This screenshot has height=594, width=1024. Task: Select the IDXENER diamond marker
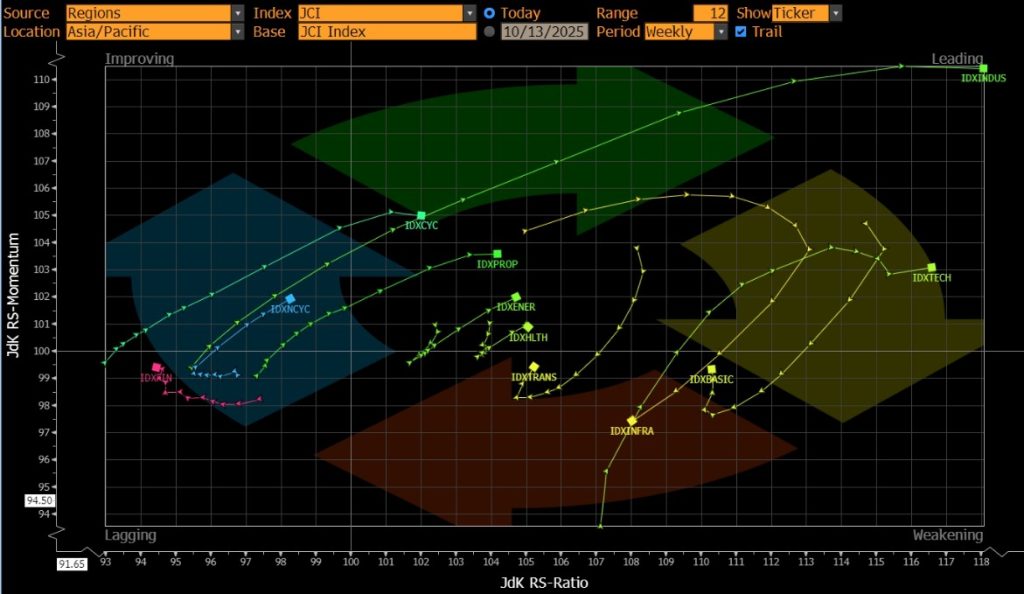point(516,297)
